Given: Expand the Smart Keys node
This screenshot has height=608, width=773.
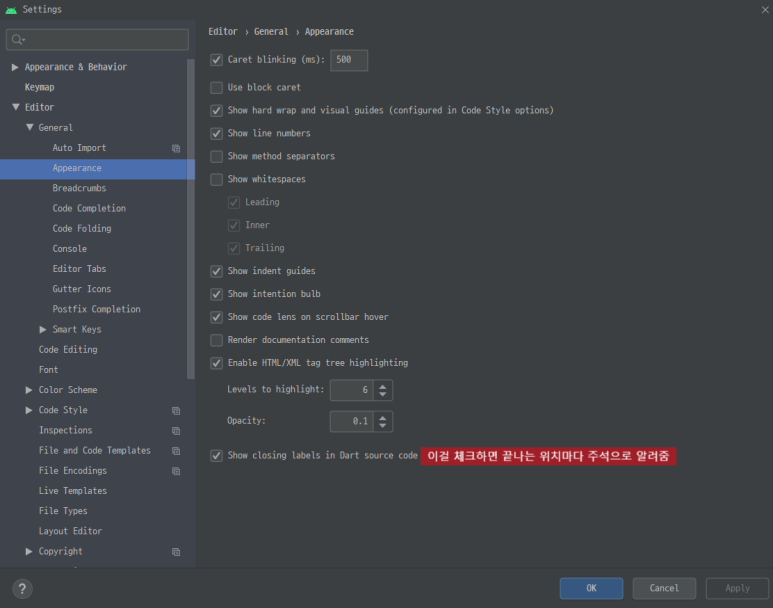Looking at the screenshot, I should pos(43,329).
